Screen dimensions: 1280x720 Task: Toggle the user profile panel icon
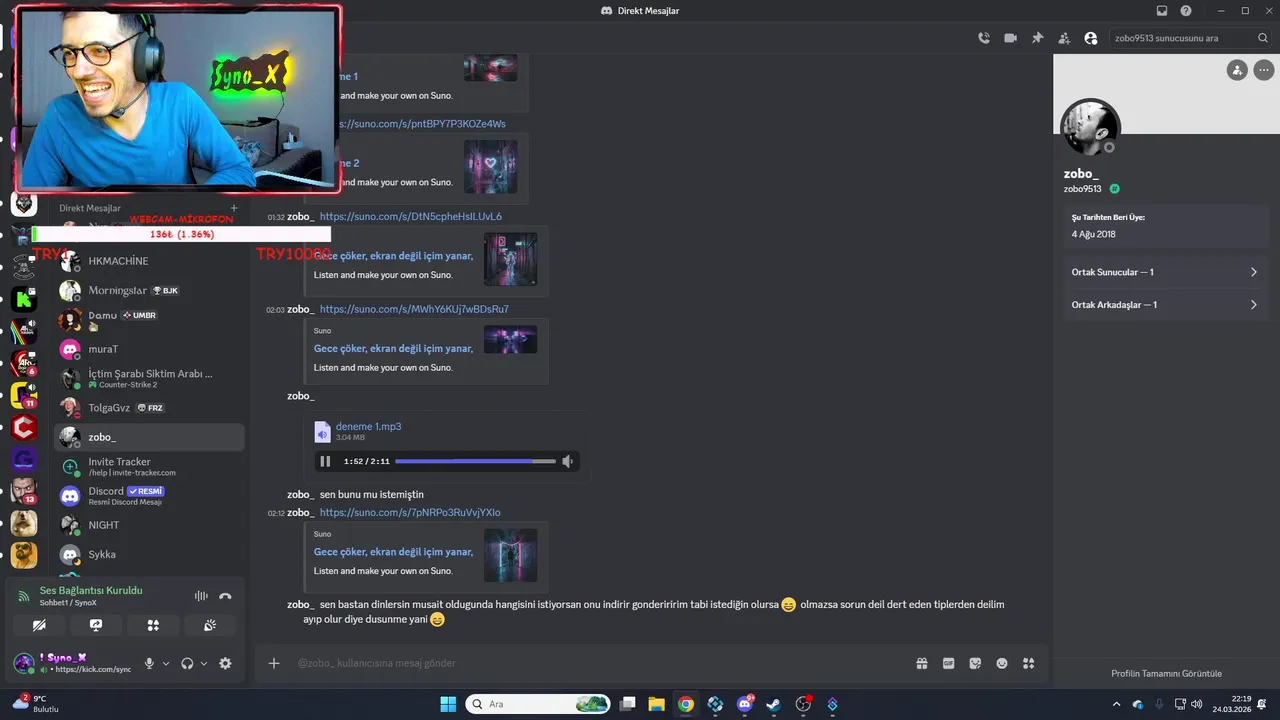(1090, 38)
